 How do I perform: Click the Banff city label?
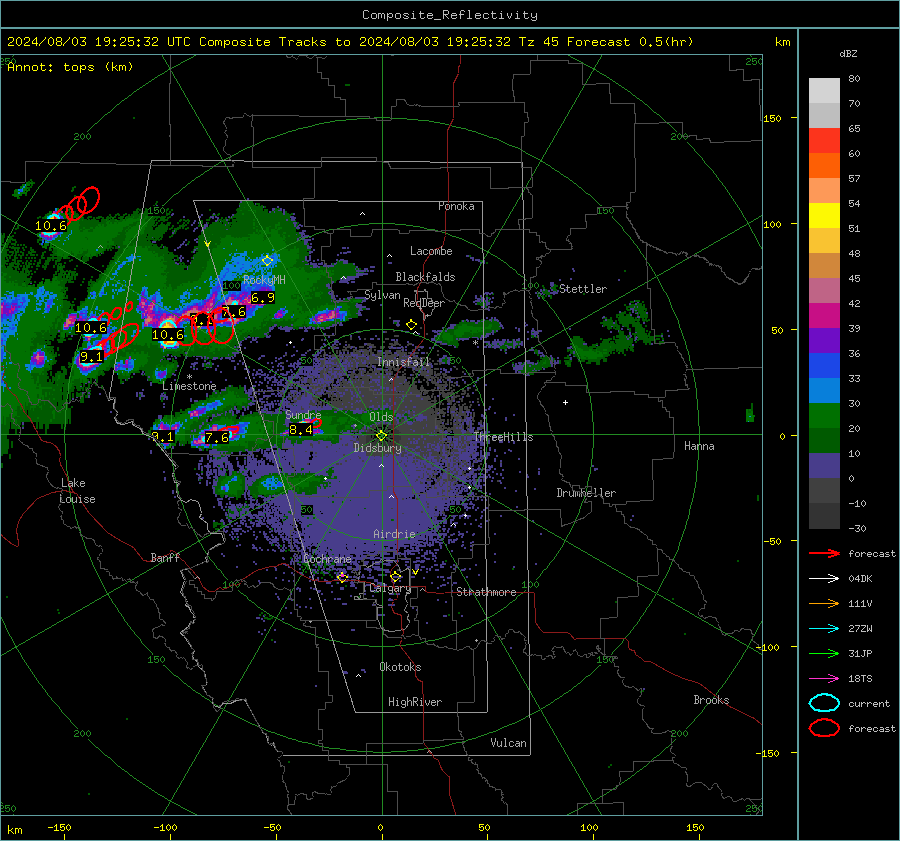tap(165, 557)
